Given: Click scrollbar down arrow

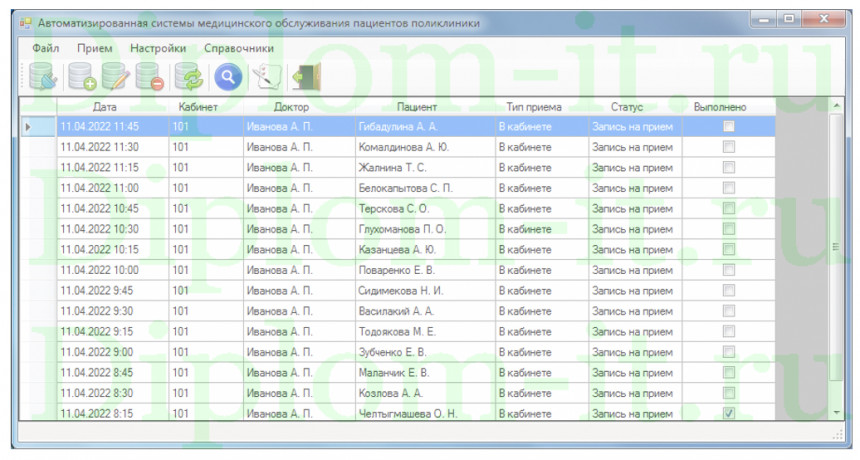Looking at the screenshot, I should pos(836,412).
